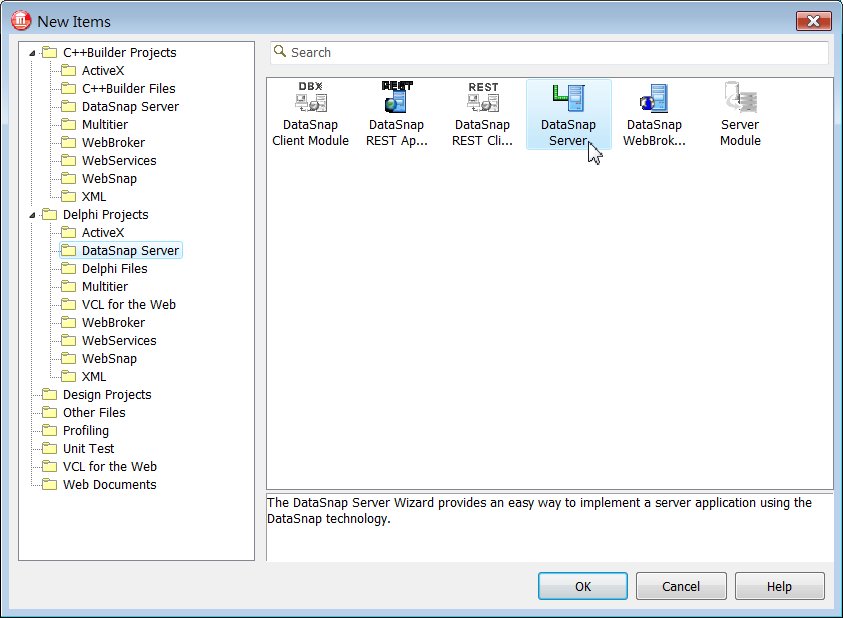
Task: Pick the DataSnap REST Client Module item
Action: (x=482, y=115)
